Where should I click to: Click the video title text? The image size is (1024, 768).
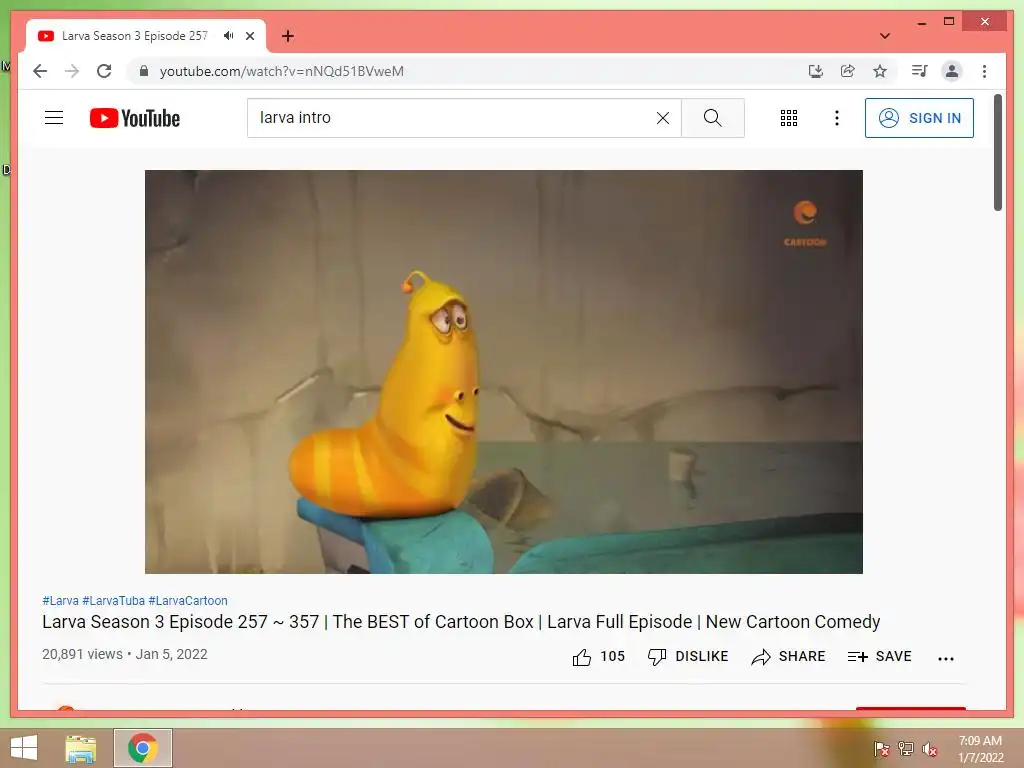tap(461, 622)
